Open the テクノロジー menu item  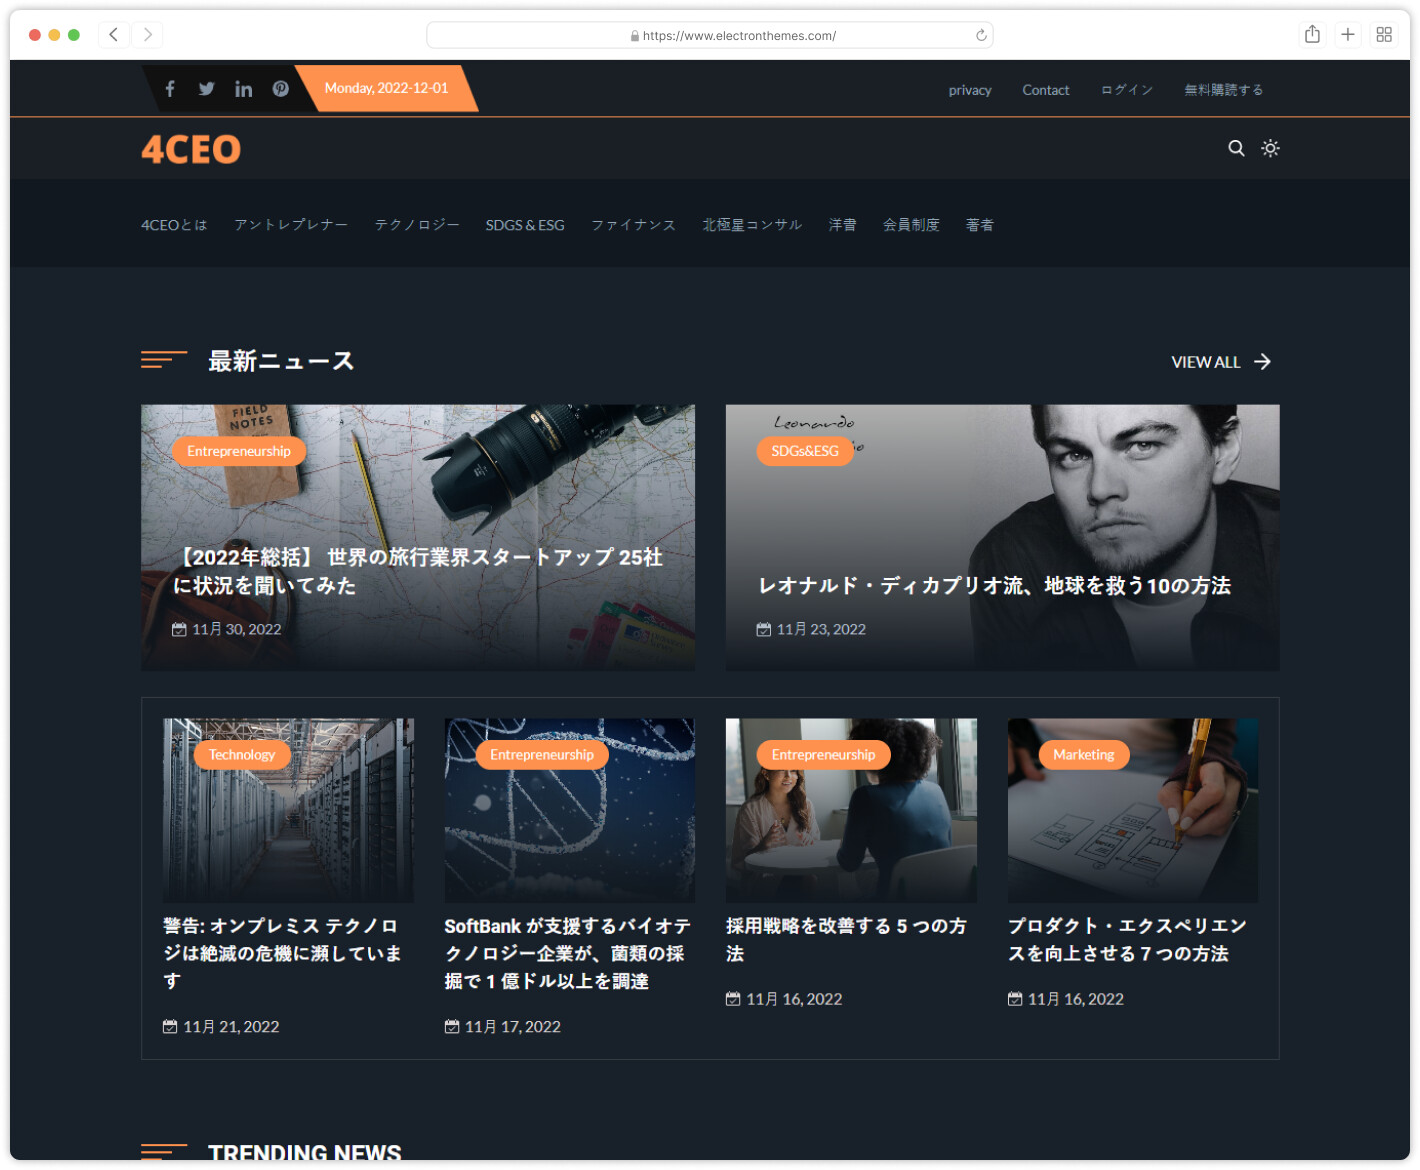tap(417, 225)
